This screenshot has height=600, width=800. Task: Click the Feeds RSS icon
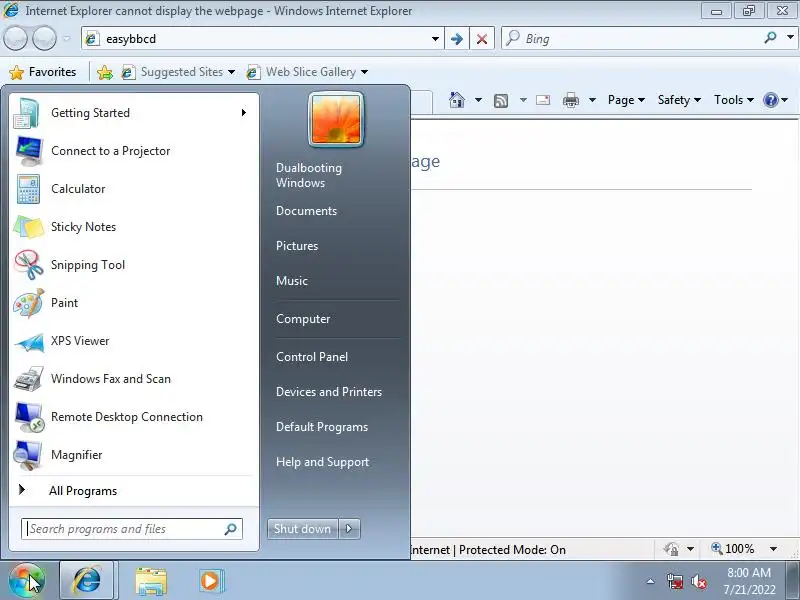tap(501, 101)
